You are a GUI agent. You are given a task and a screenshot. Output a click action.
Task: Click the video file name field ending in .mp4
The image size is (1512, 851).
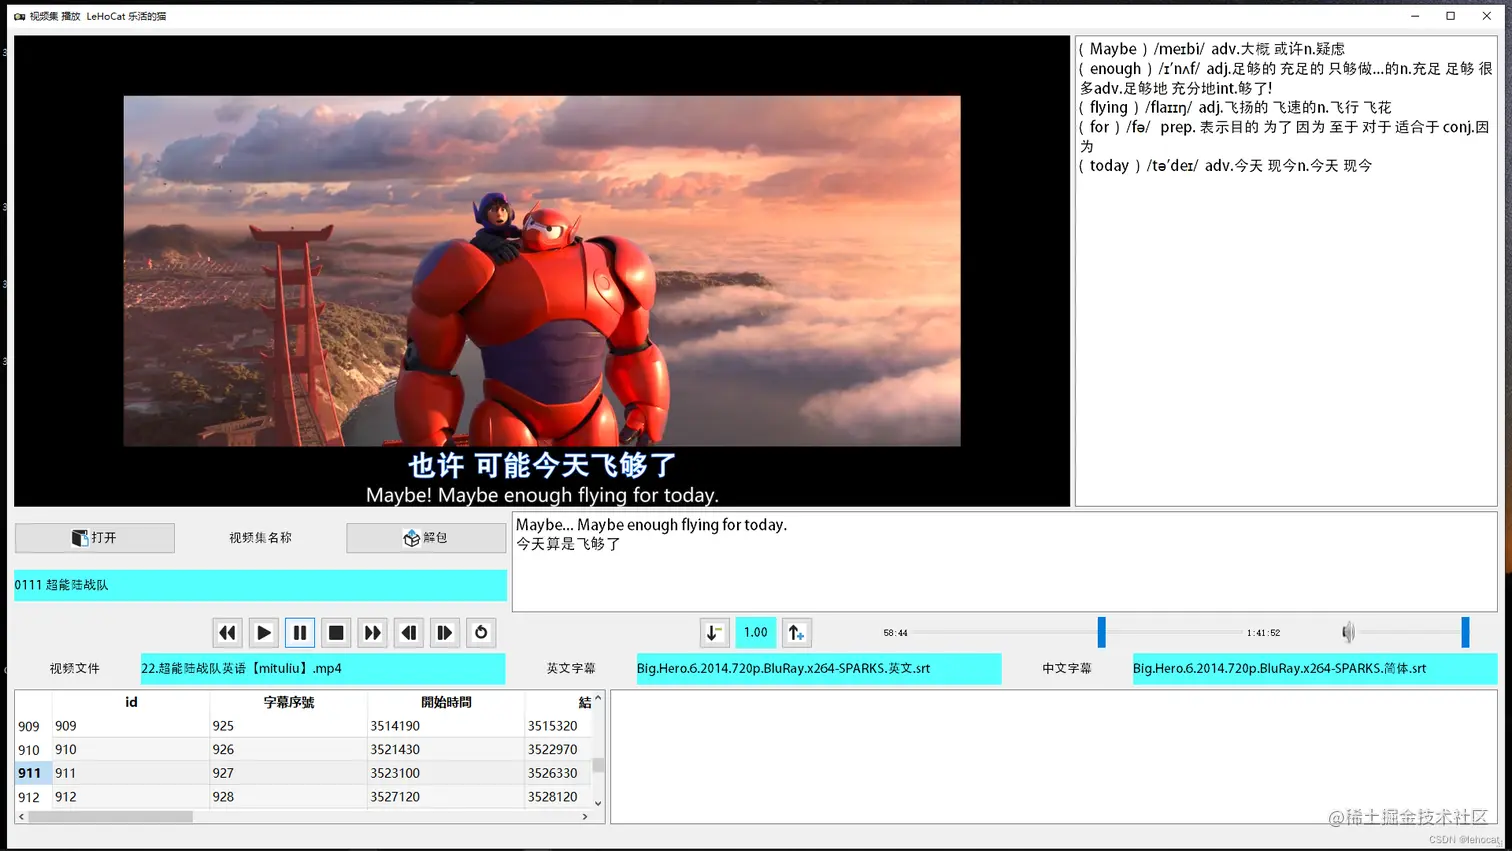coord(323,668)
